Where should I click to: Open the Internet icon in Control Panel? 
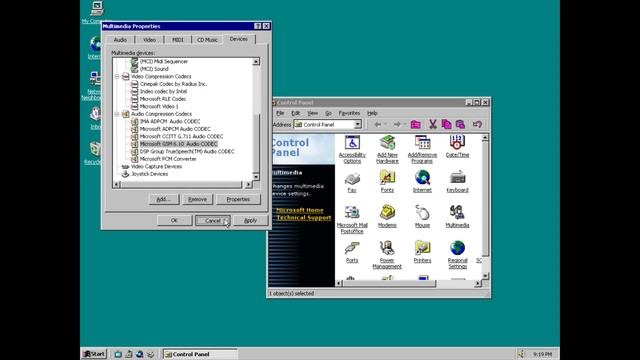pyautogui.click(x=422, y=182)
